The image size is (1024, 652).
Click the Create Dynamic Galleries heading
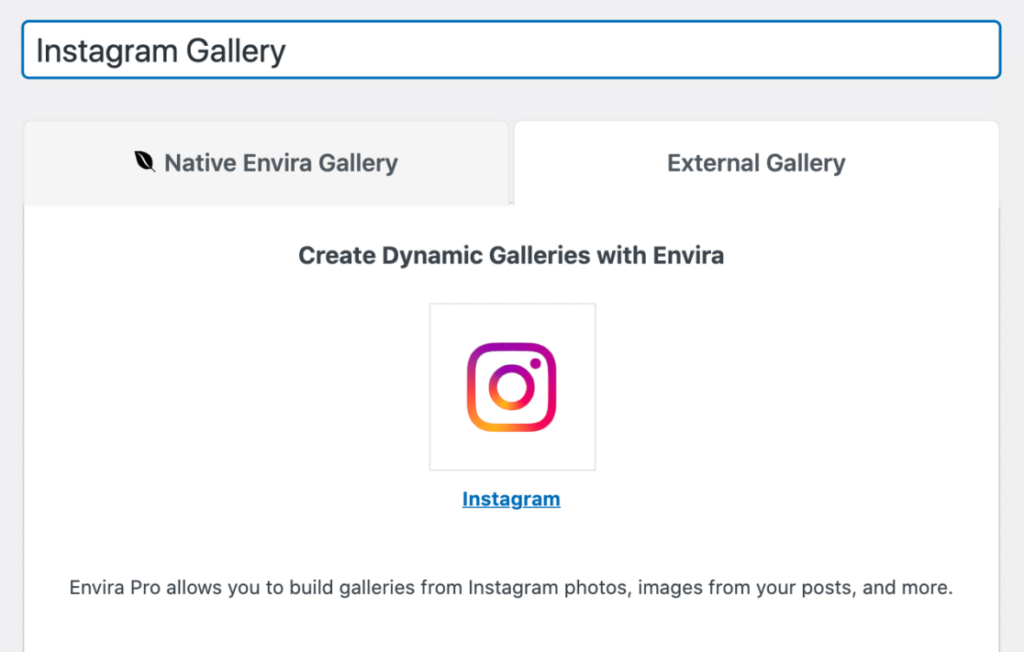[x=512, y=255]
